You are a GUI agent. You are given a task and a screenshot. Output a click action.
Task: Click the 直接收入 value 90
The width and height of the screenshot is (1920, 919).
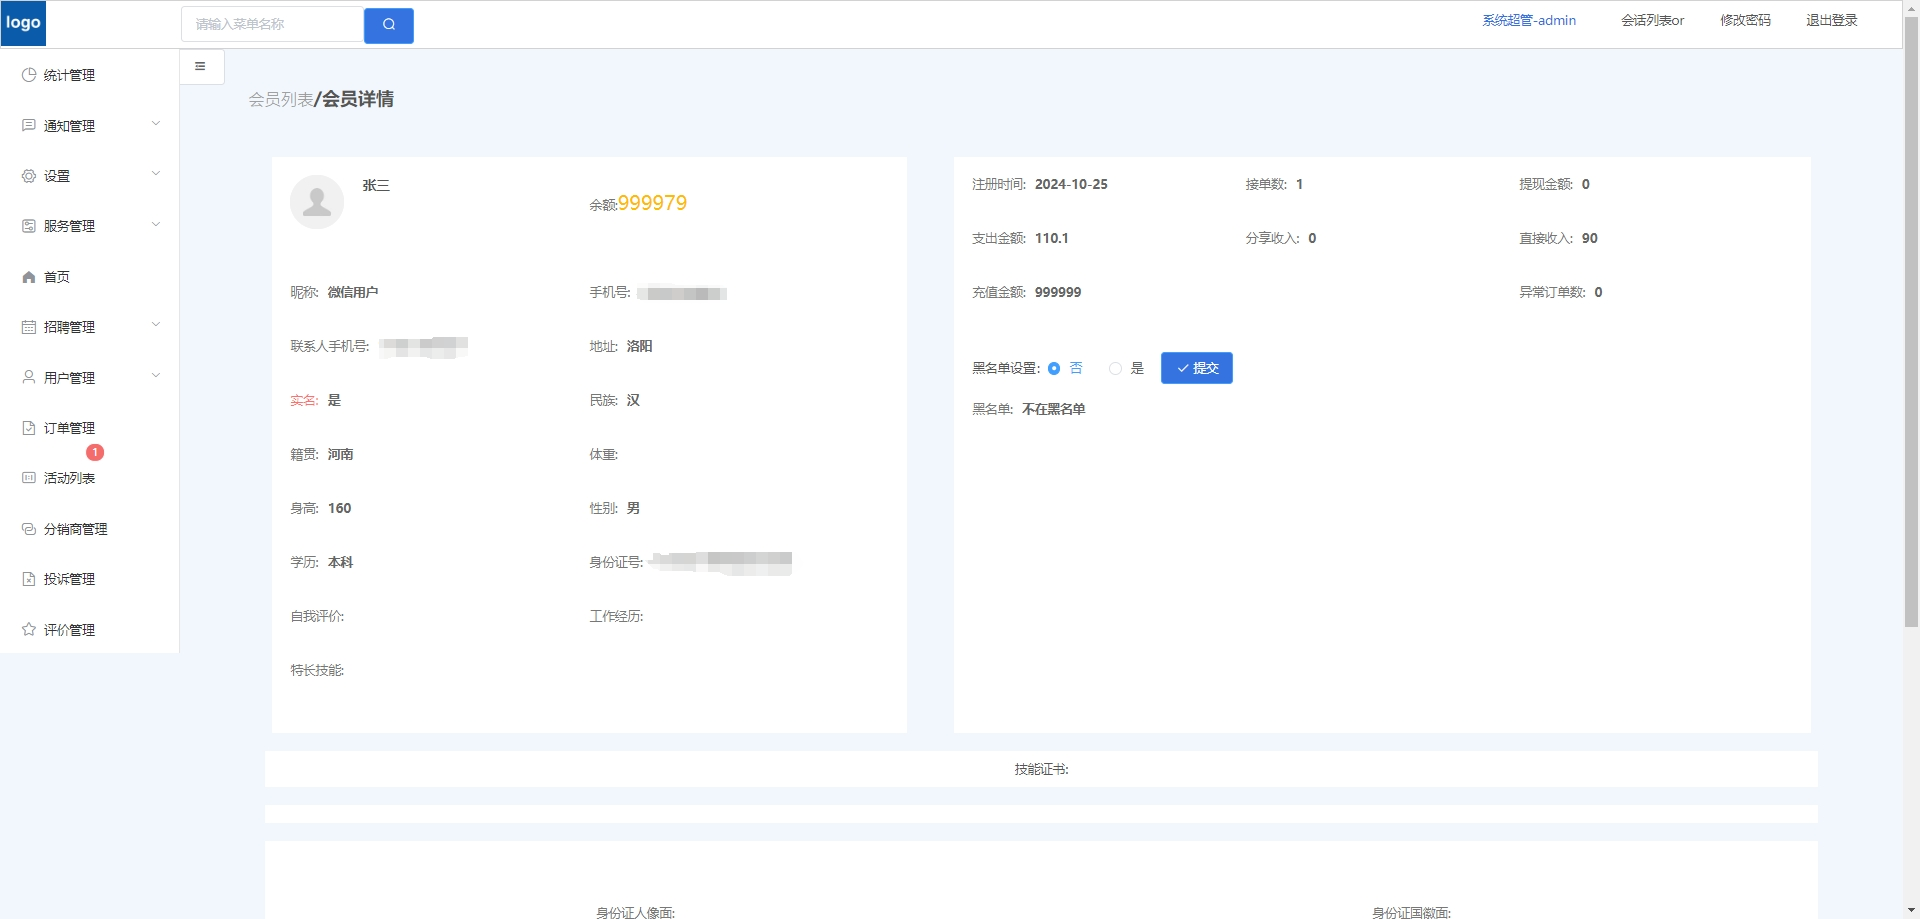click(1590, 238)
